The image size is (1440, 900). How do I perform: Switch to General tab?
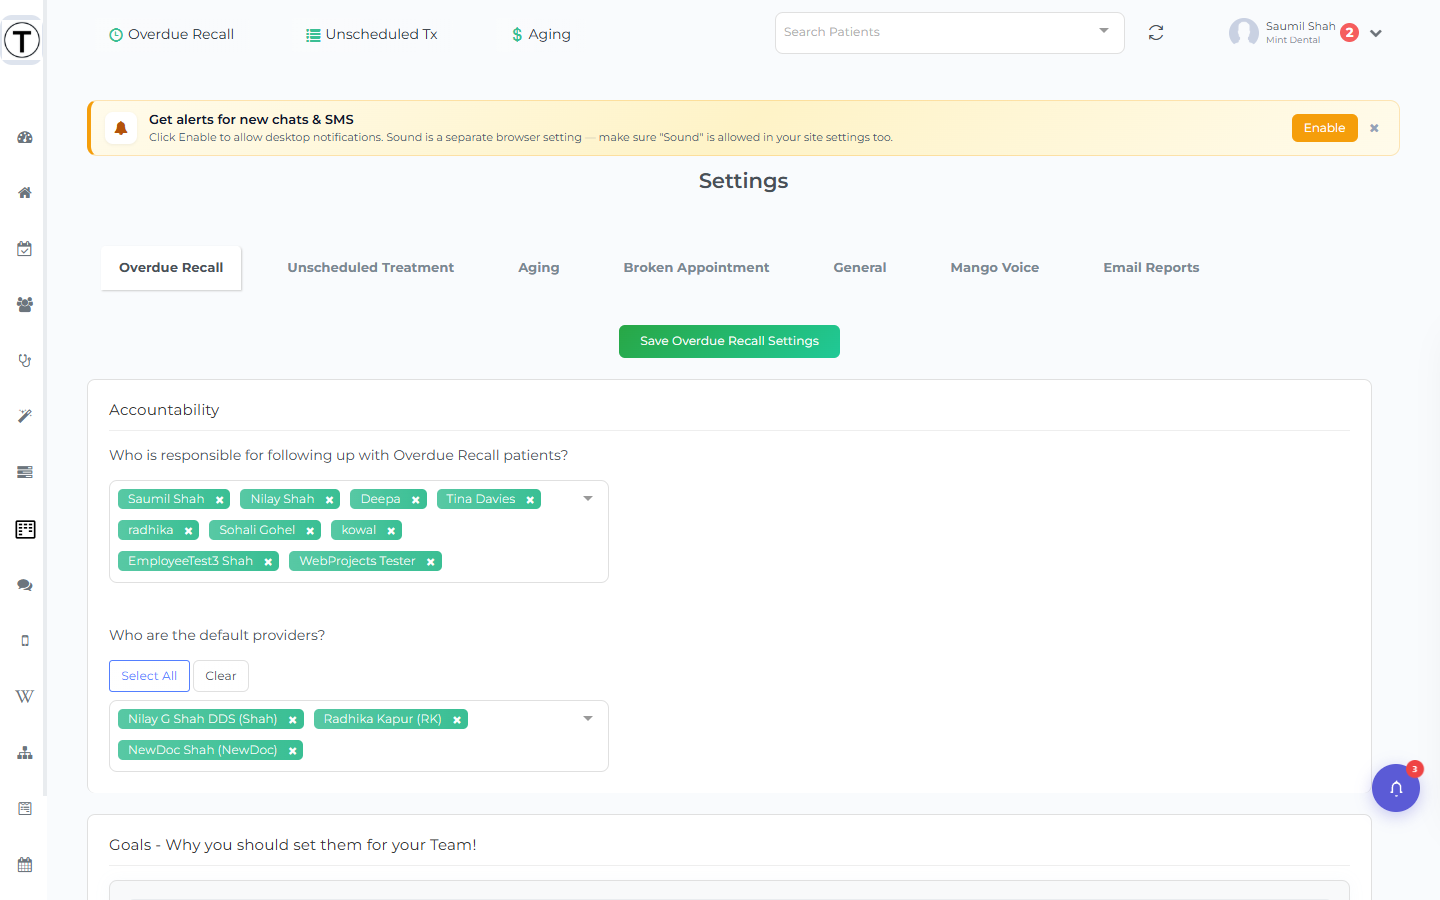[860, 268]
